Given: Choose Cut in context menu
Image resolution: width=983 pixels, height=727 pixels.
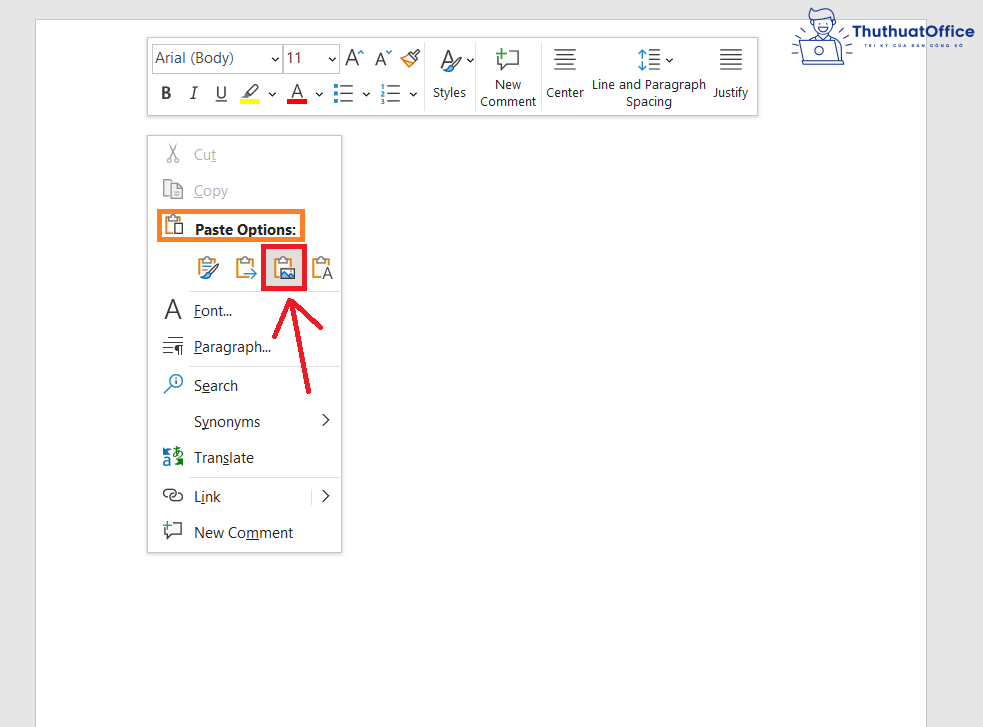Looking at the screenshot, I should (244, 154).
